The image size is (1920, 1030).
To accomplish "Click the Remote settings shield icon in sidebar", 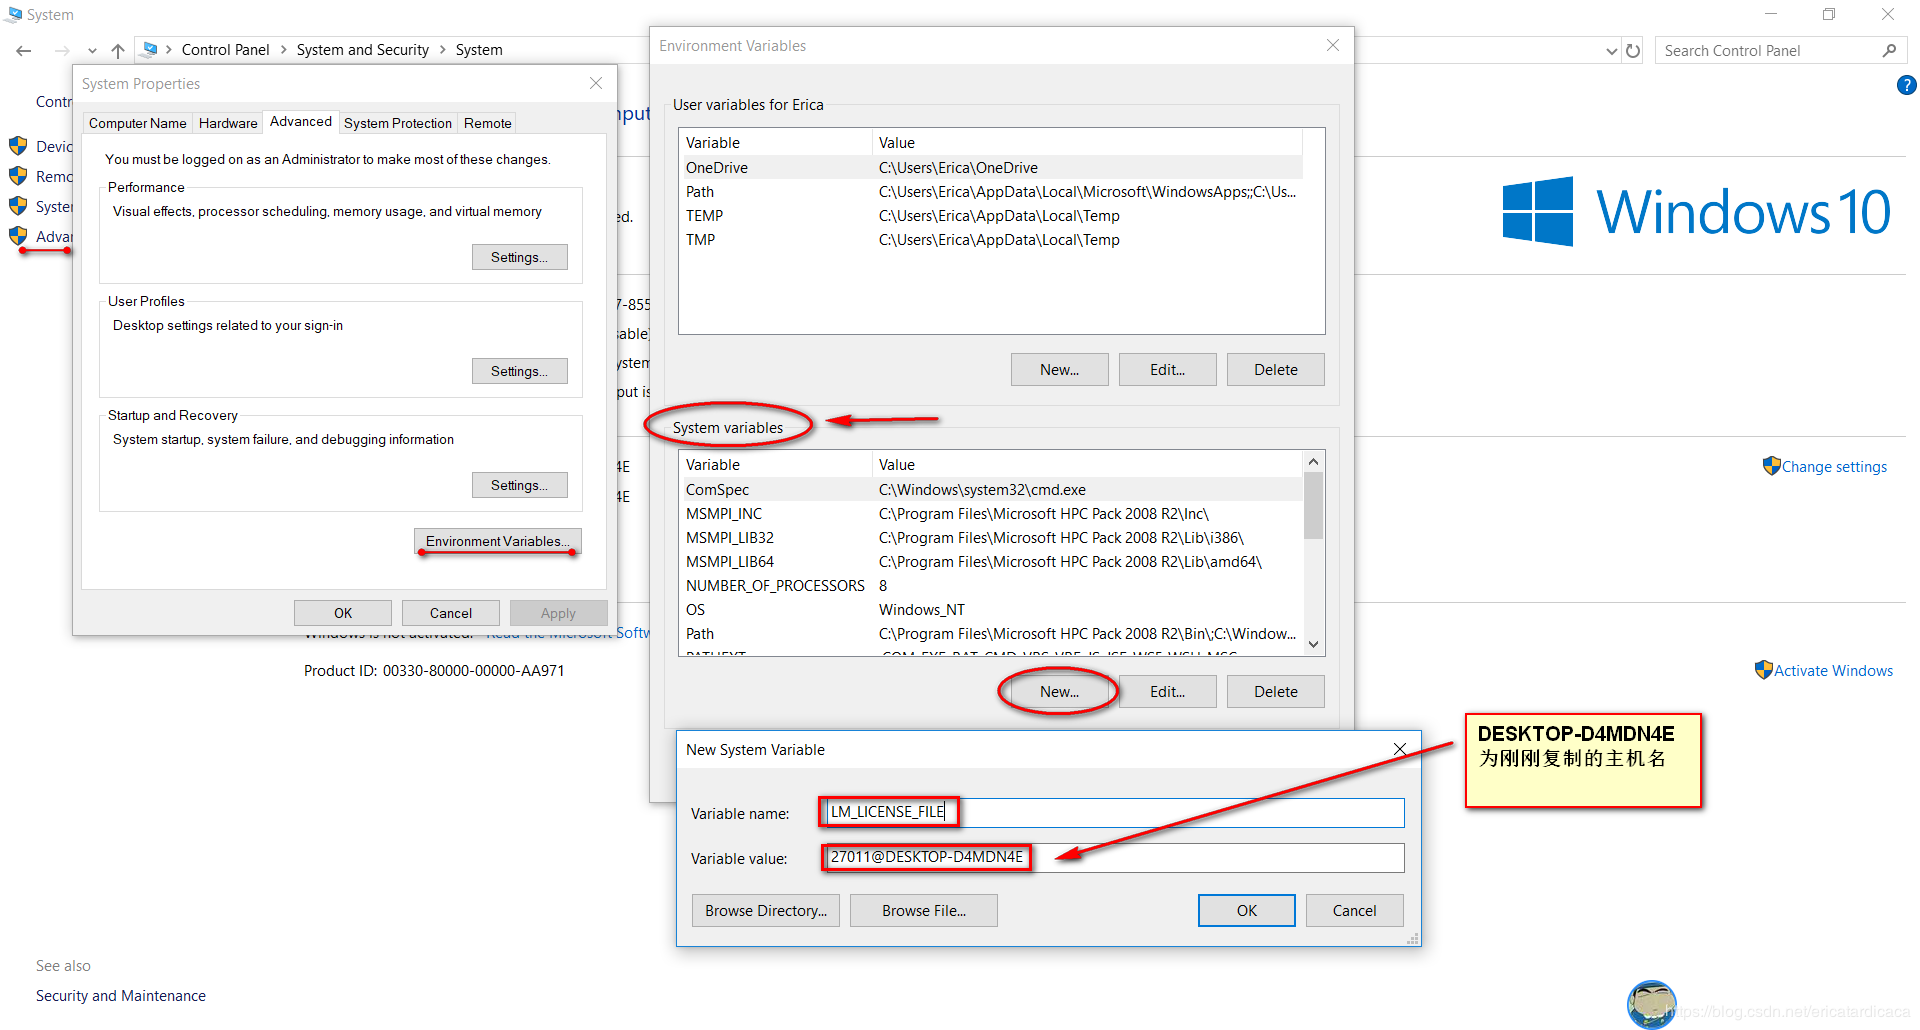I will (x=18, y=176).
